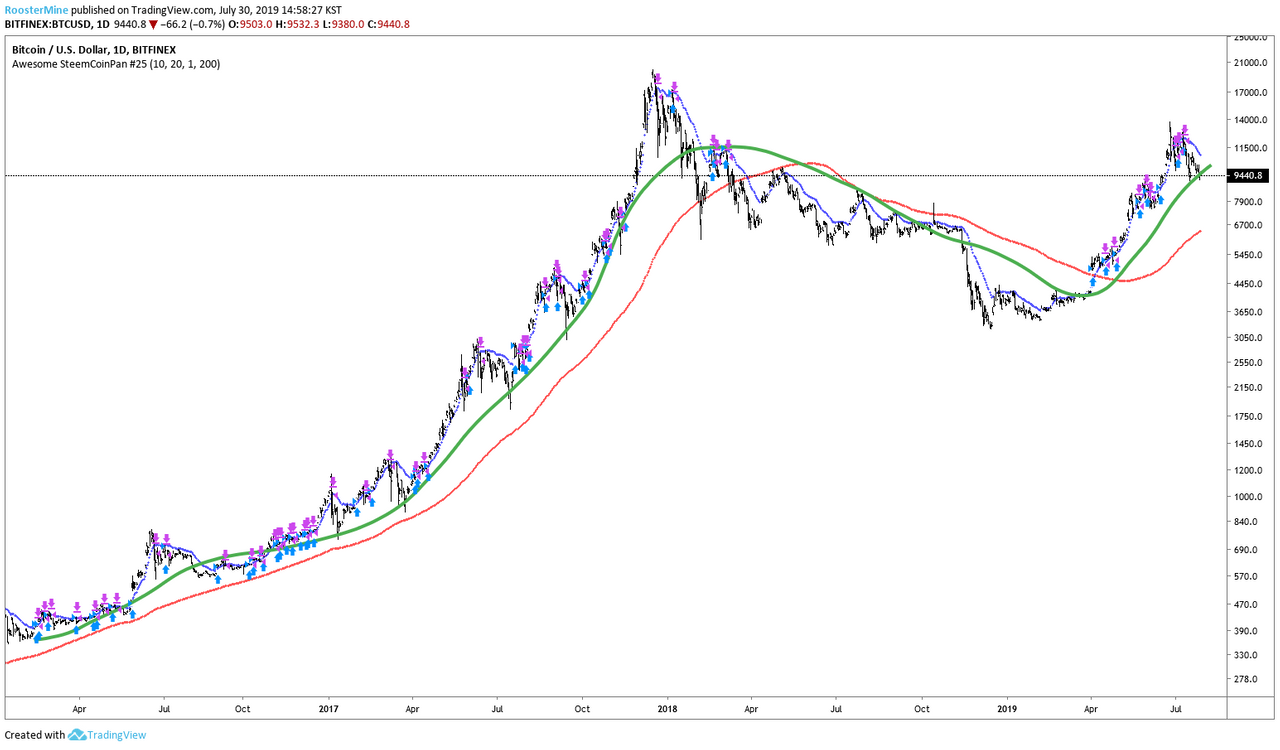The image size is (1280, 750).
Task: Click the leftmost blue buy arrow on the chart
Action: (38, 636)
